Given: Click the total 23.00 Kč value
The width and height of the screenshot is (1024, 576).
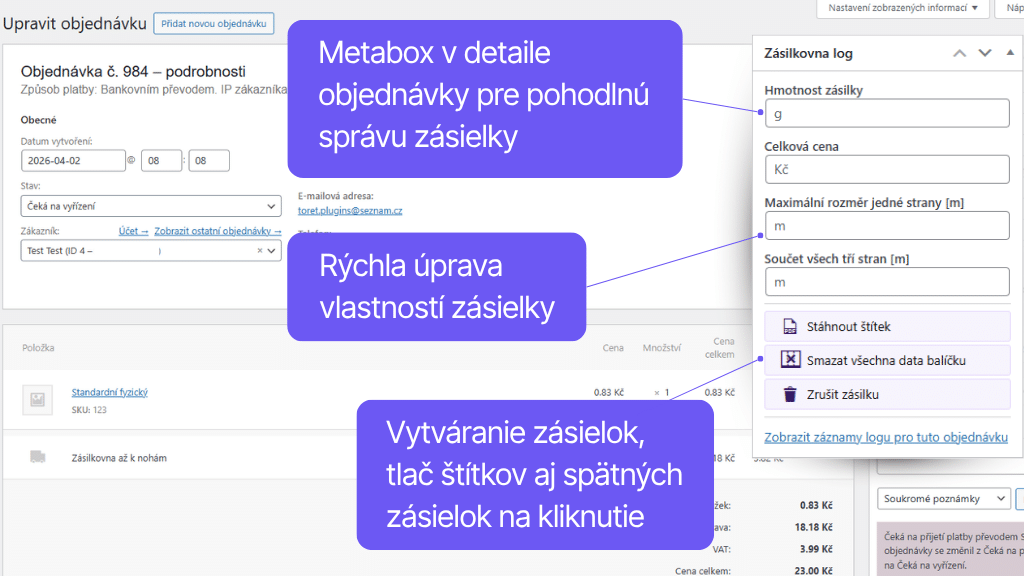Looking at the screenshot, I should click(814, 571).
